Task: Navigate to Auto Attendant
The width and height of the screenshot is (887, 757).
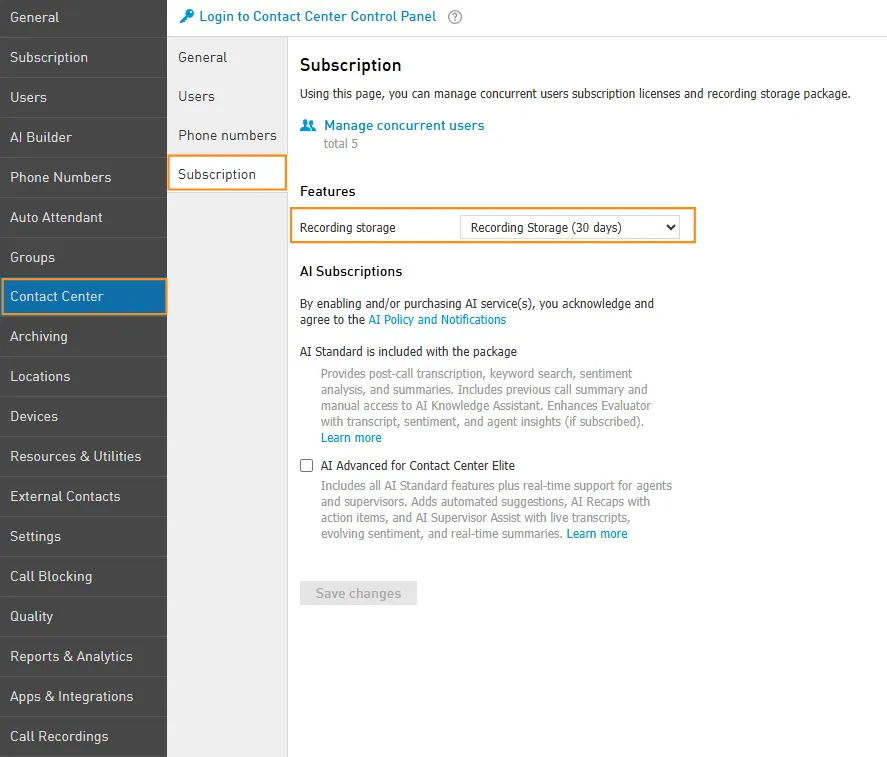Action: [83, 217]
